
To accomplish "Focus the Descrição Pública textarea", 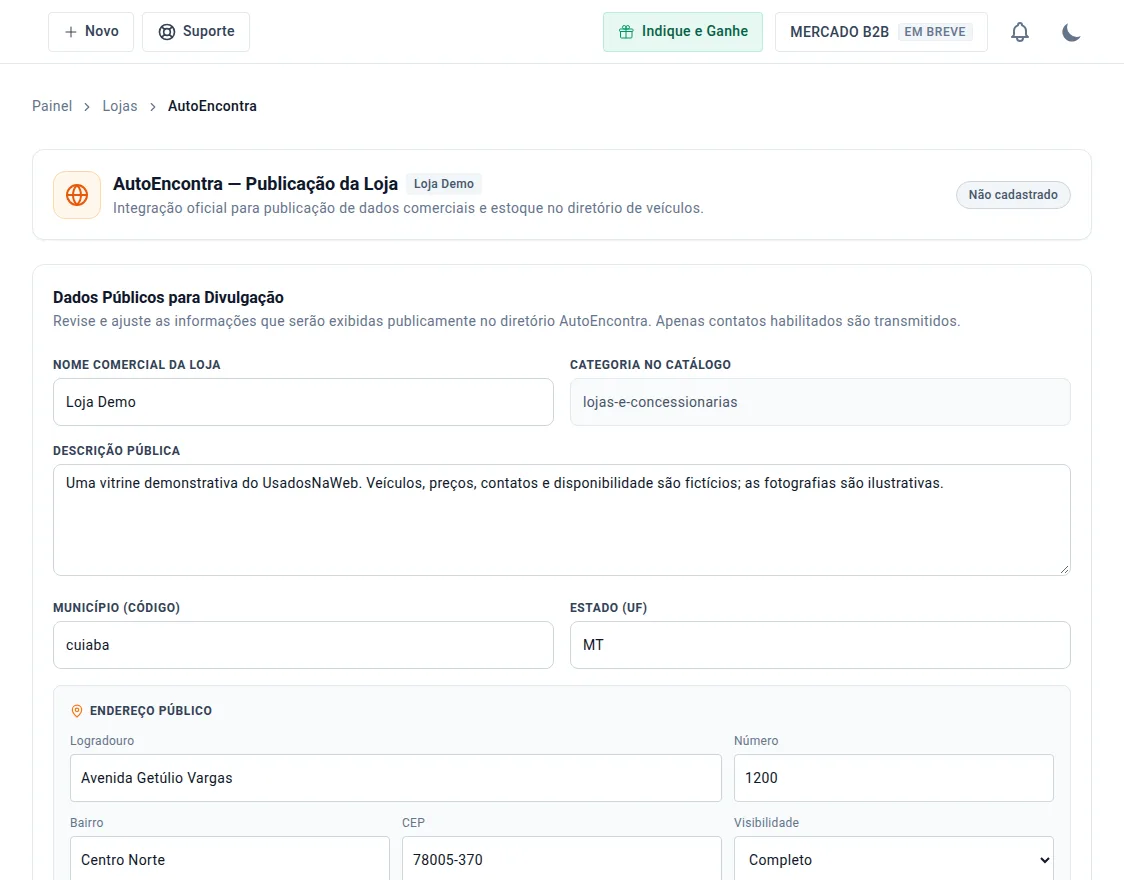I will (x=562, y=520).
